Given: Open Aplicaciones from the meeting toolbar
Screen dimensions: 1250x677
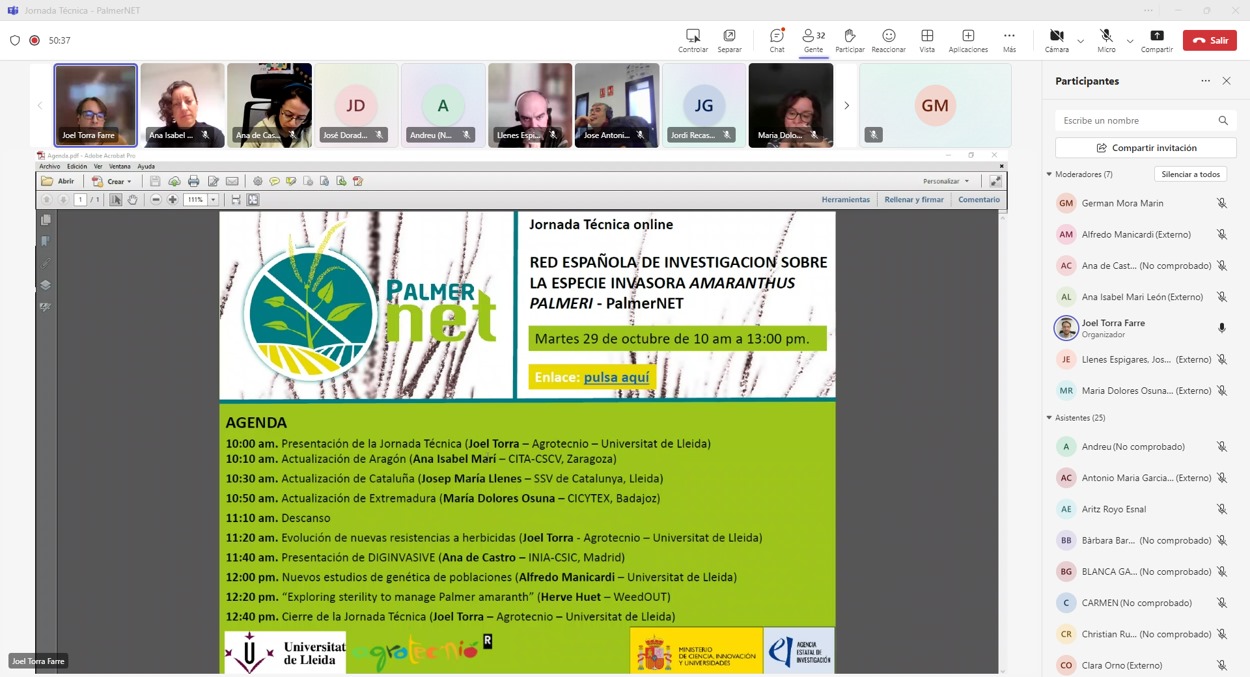Looking at the screenshot, I should (967, 40).
